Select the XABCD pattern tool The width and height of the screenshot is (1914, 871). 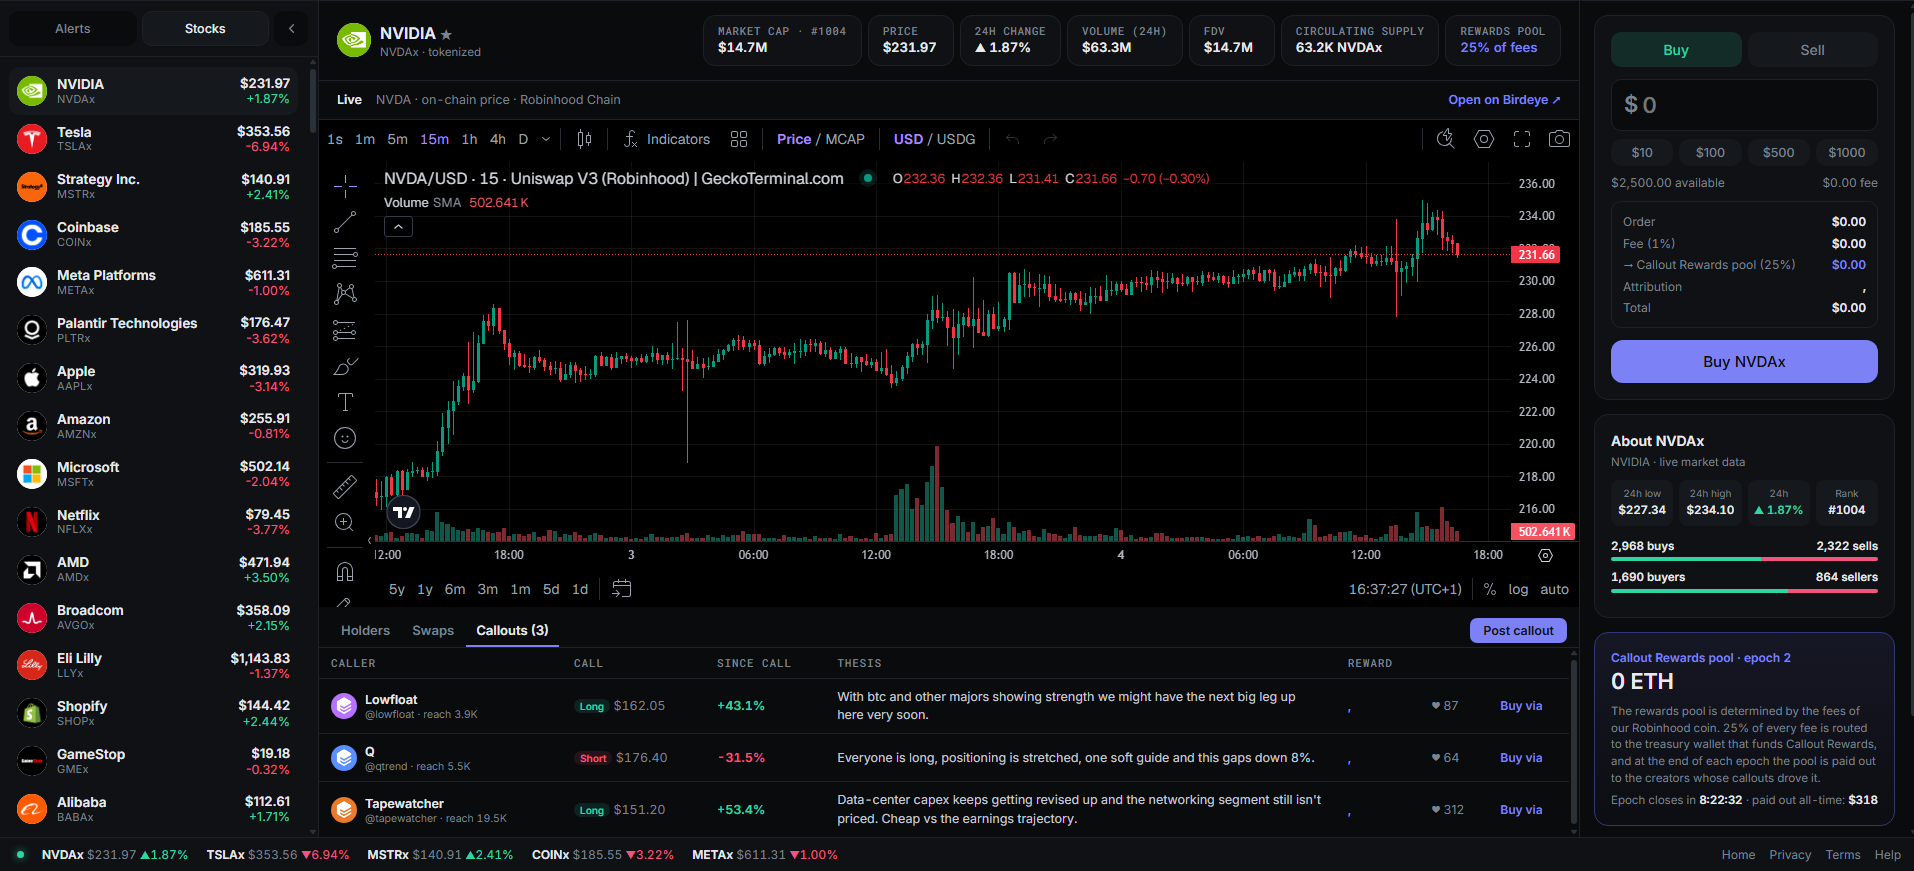tap(345, 293)
